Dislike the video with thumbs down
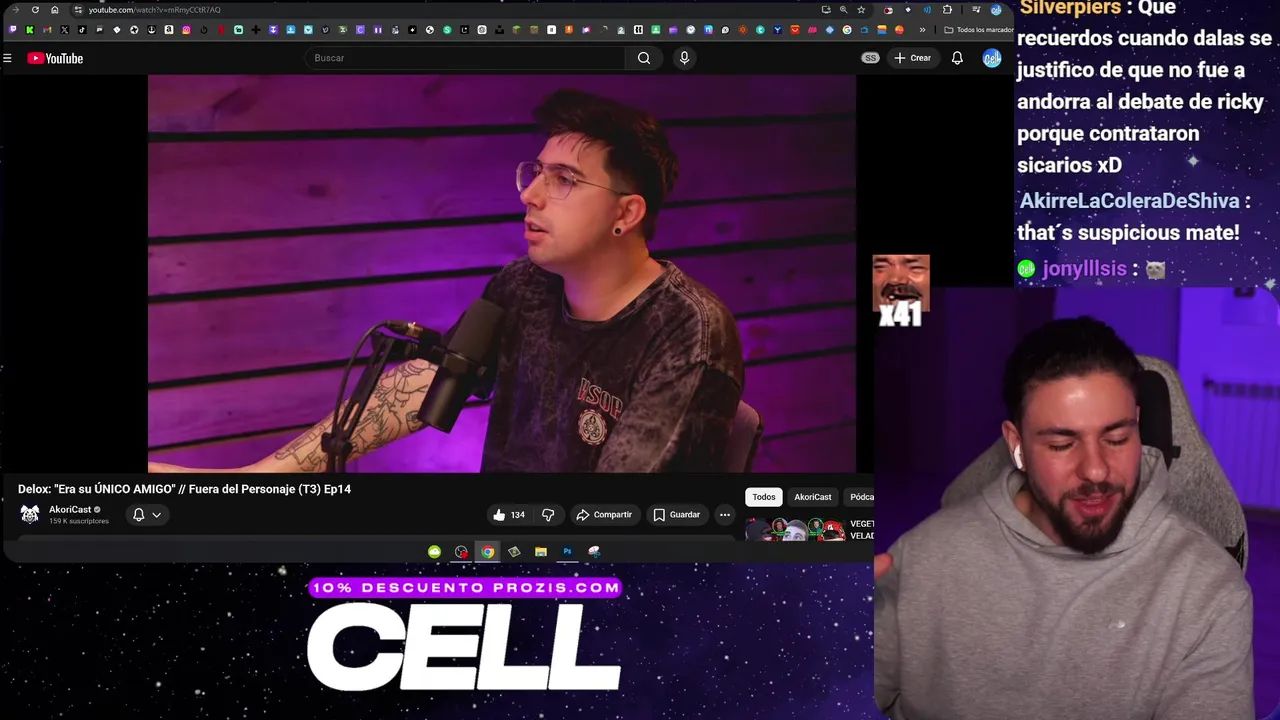This screenshot has width=1280, height=720. pyautogui.click(x=548, y=515)
